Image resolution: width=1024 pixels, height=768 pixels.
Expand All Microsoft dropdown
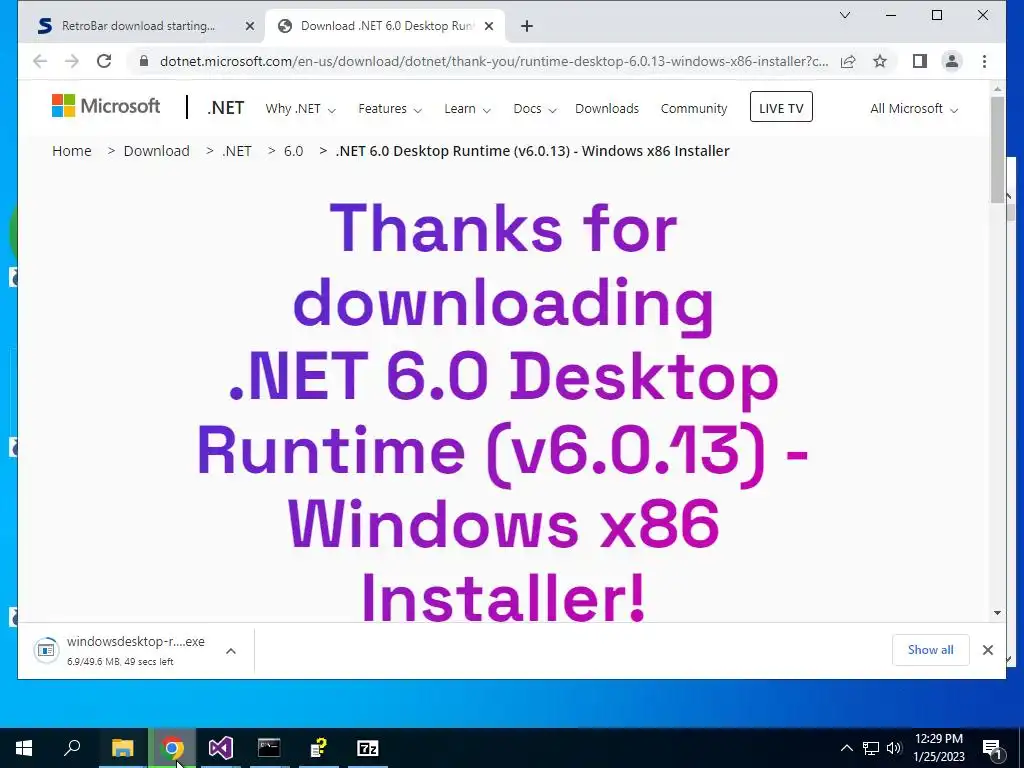coord(914,108)
